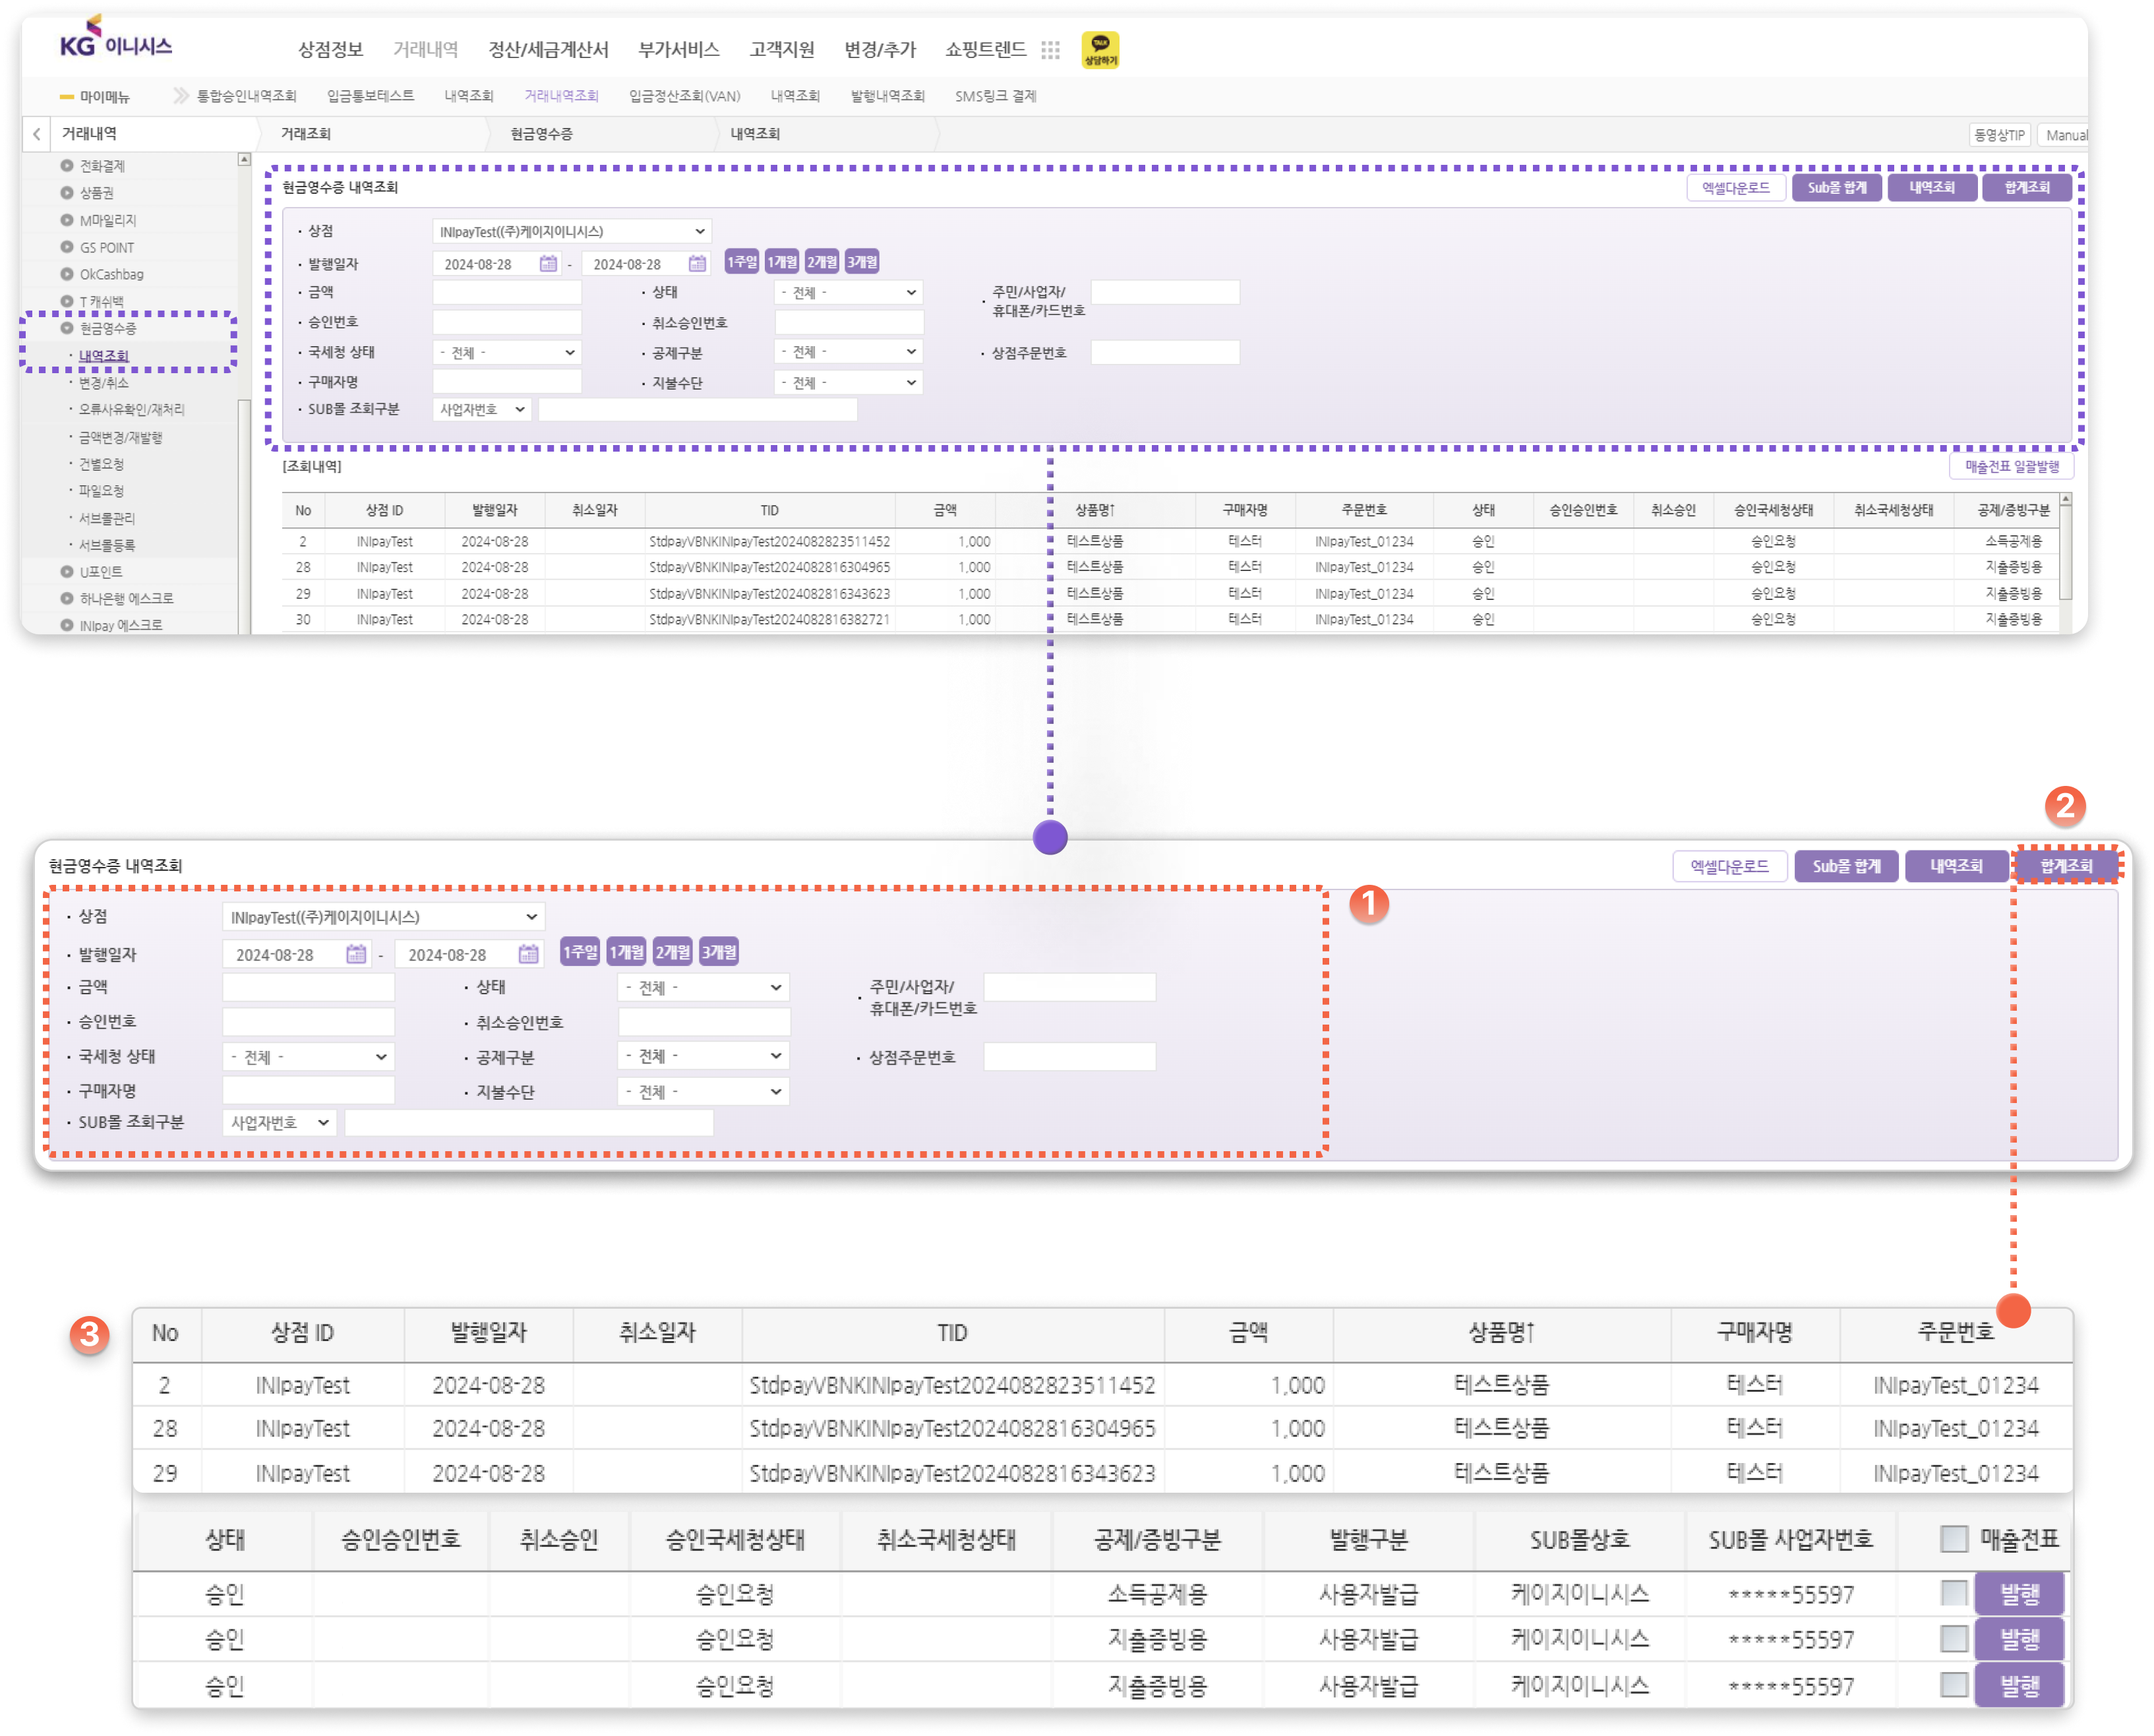Open the SMS링크 결제 shortcut link
2154x1736 pixels.
point(995,96)
